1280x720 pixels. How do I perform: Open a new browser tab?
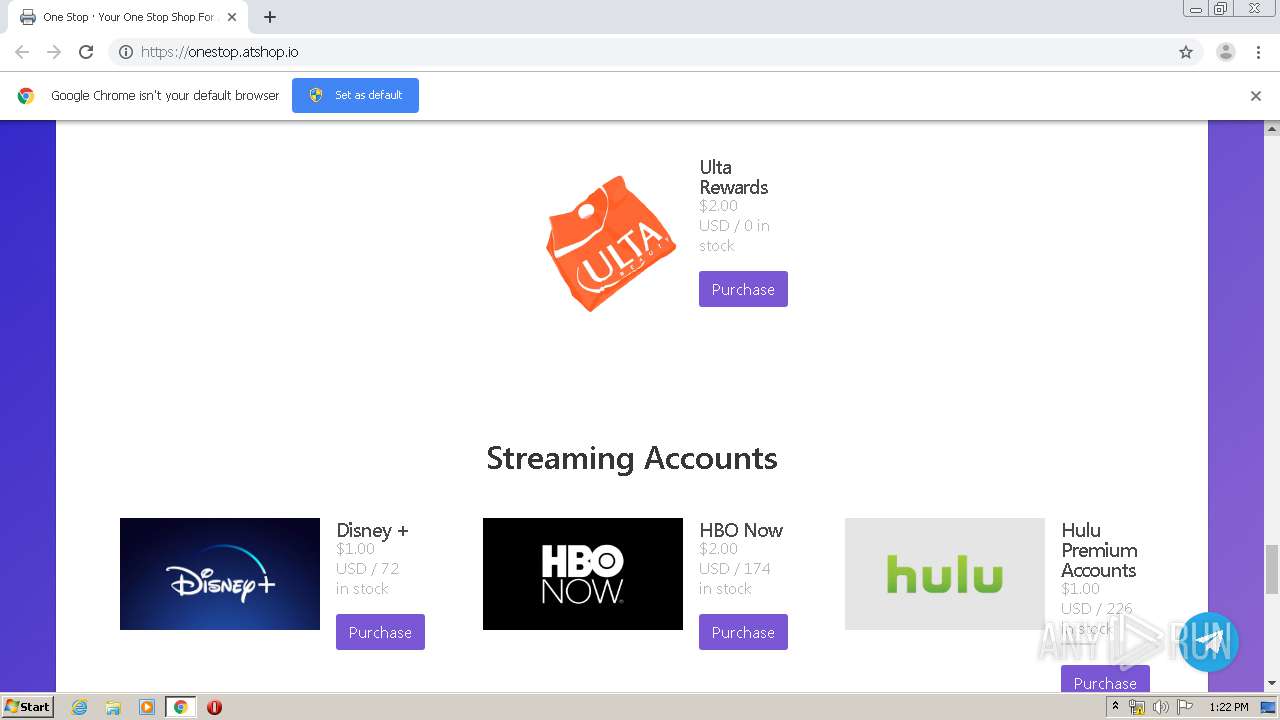[270, 17]
